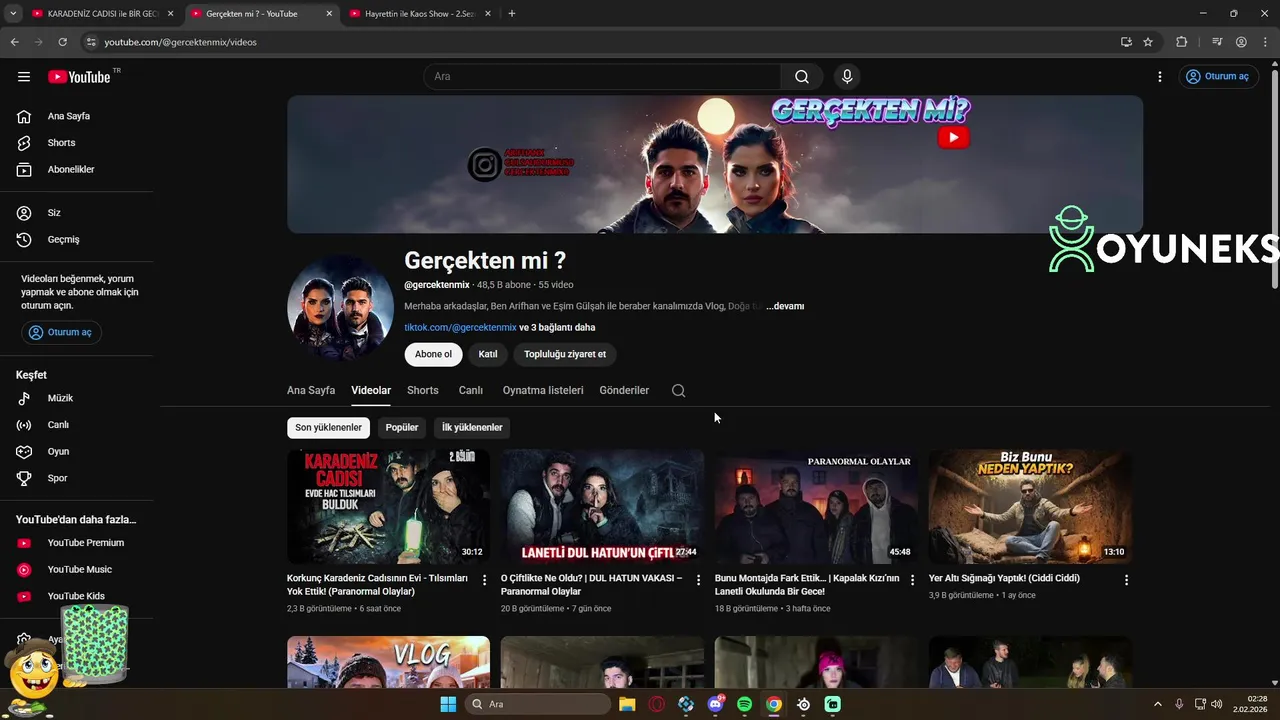Click the sidebar Oturum aç button
The width and height of the screenshot is (1280, 720).
tap(61, 332)
